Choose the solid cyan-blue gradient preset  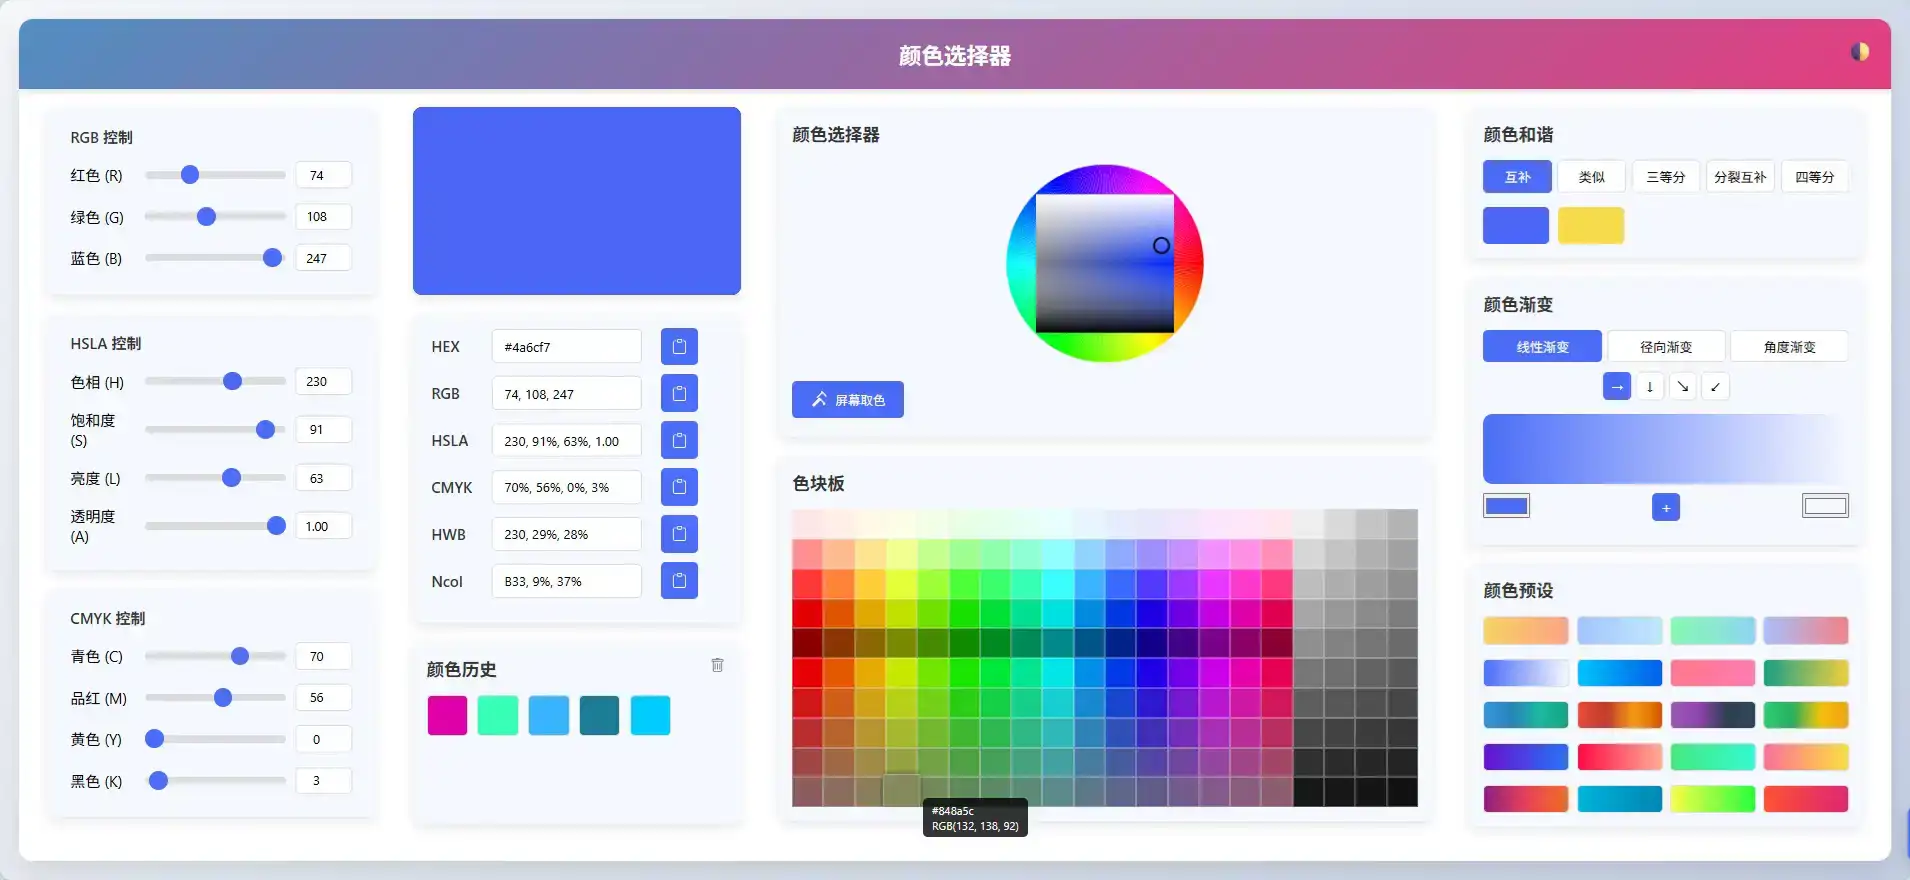pyautogui.click(x=1620, y=672)
